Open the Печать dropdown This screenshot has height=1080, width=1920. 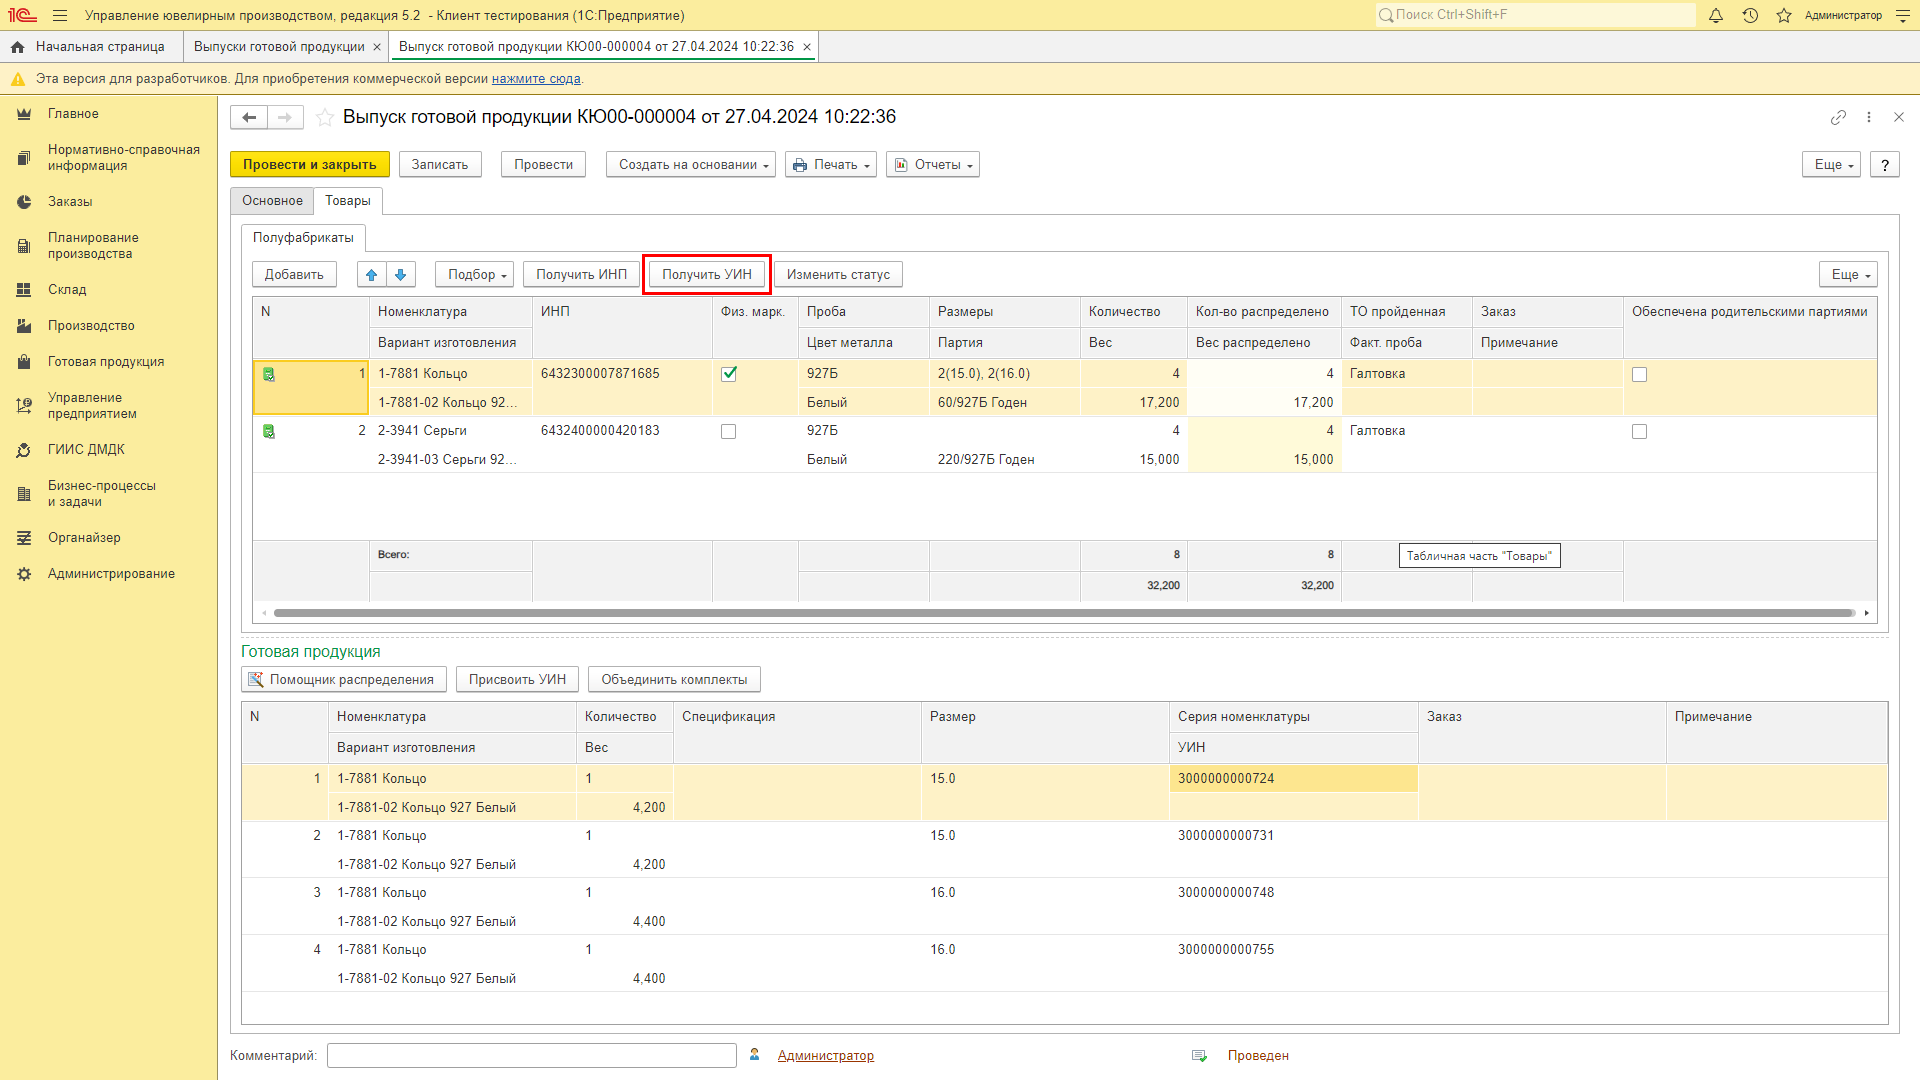click(x=831, y=165)
